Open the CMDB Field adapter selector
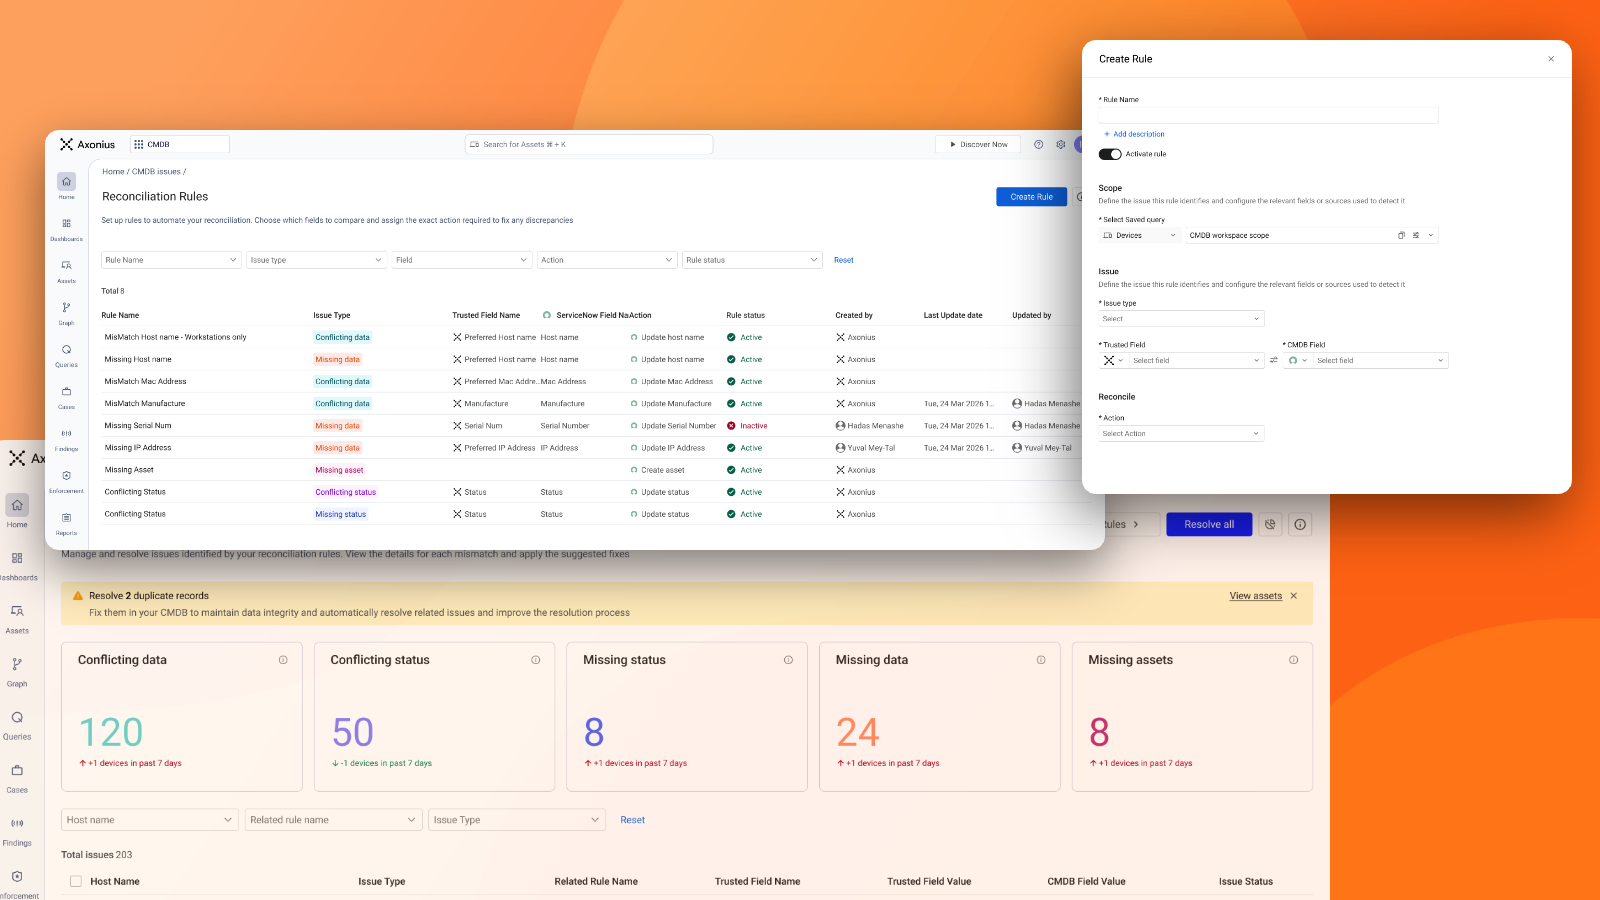 tap(1297, 360)
